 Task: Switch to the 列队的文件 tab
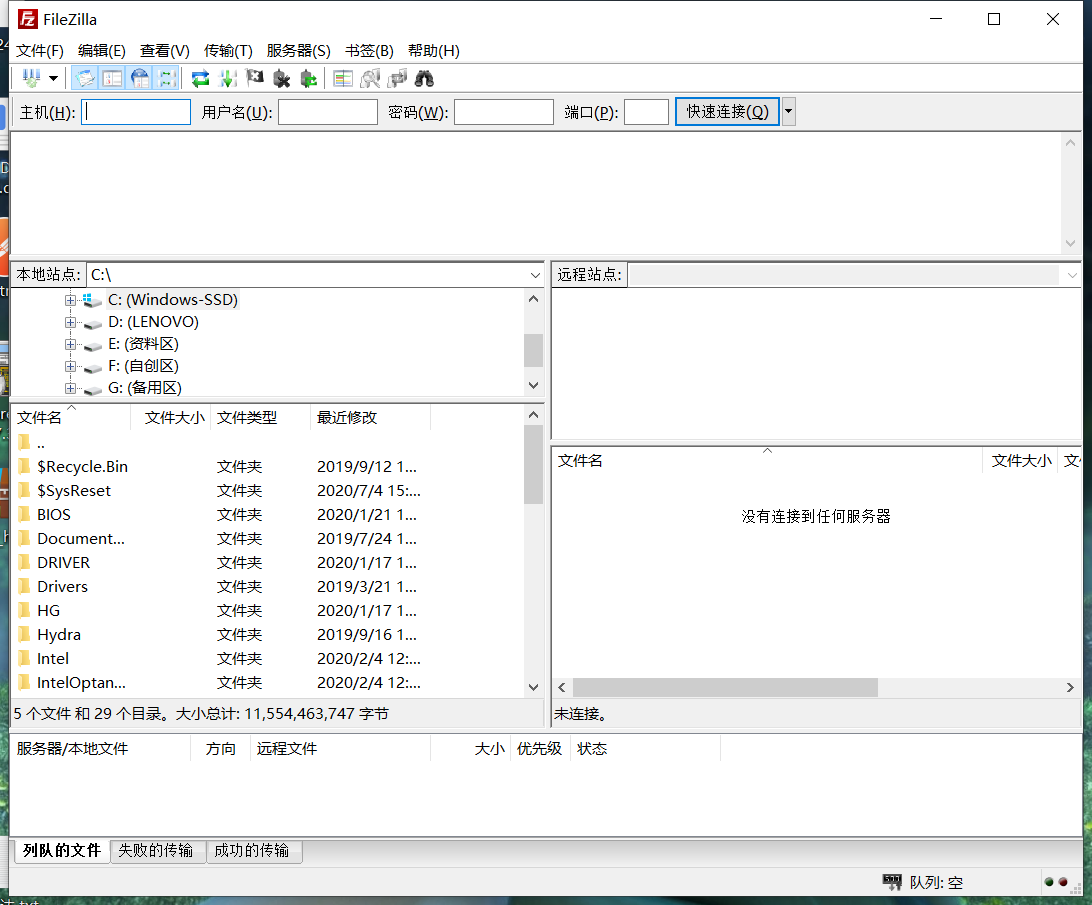point(62,851)
